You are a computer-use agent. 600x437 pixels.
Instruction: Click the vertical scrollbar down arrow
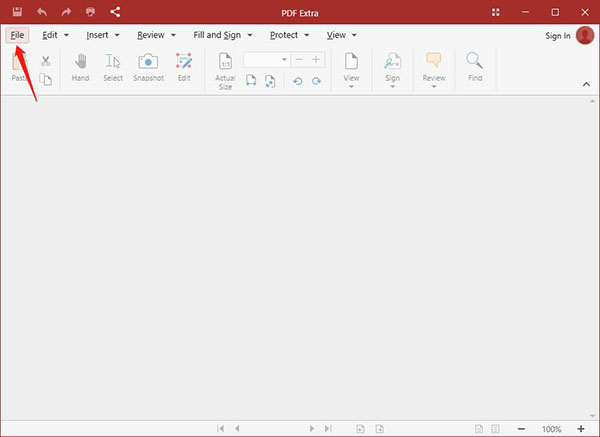coord(592,416)
